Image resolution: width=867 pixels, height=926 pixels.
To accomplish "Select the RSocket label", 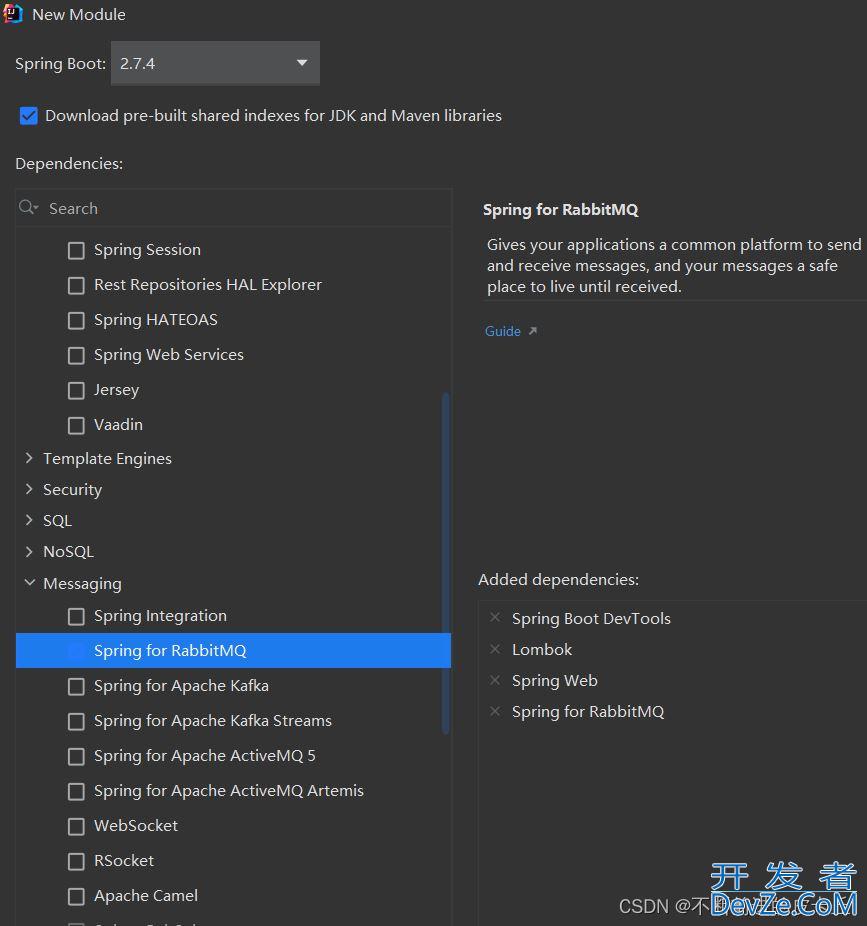I will coord(124,861).
